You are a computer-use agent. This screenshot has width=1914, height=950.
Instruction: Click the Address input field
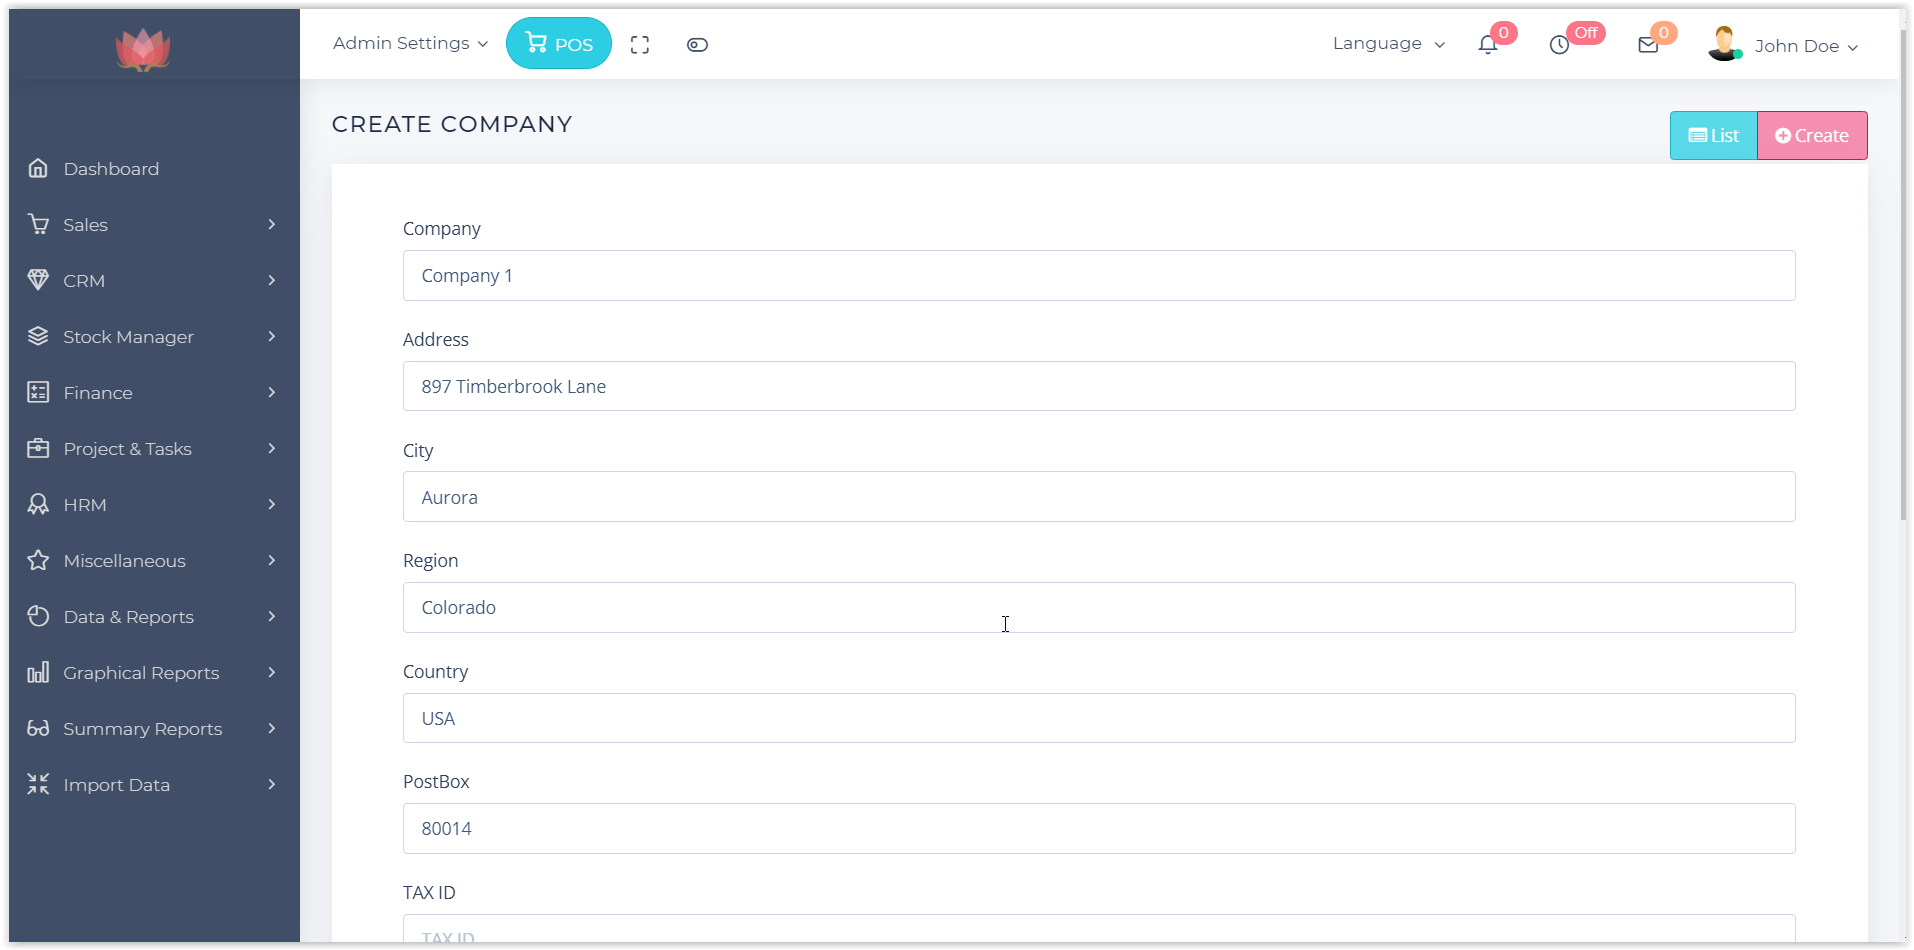pos(1099,386)
